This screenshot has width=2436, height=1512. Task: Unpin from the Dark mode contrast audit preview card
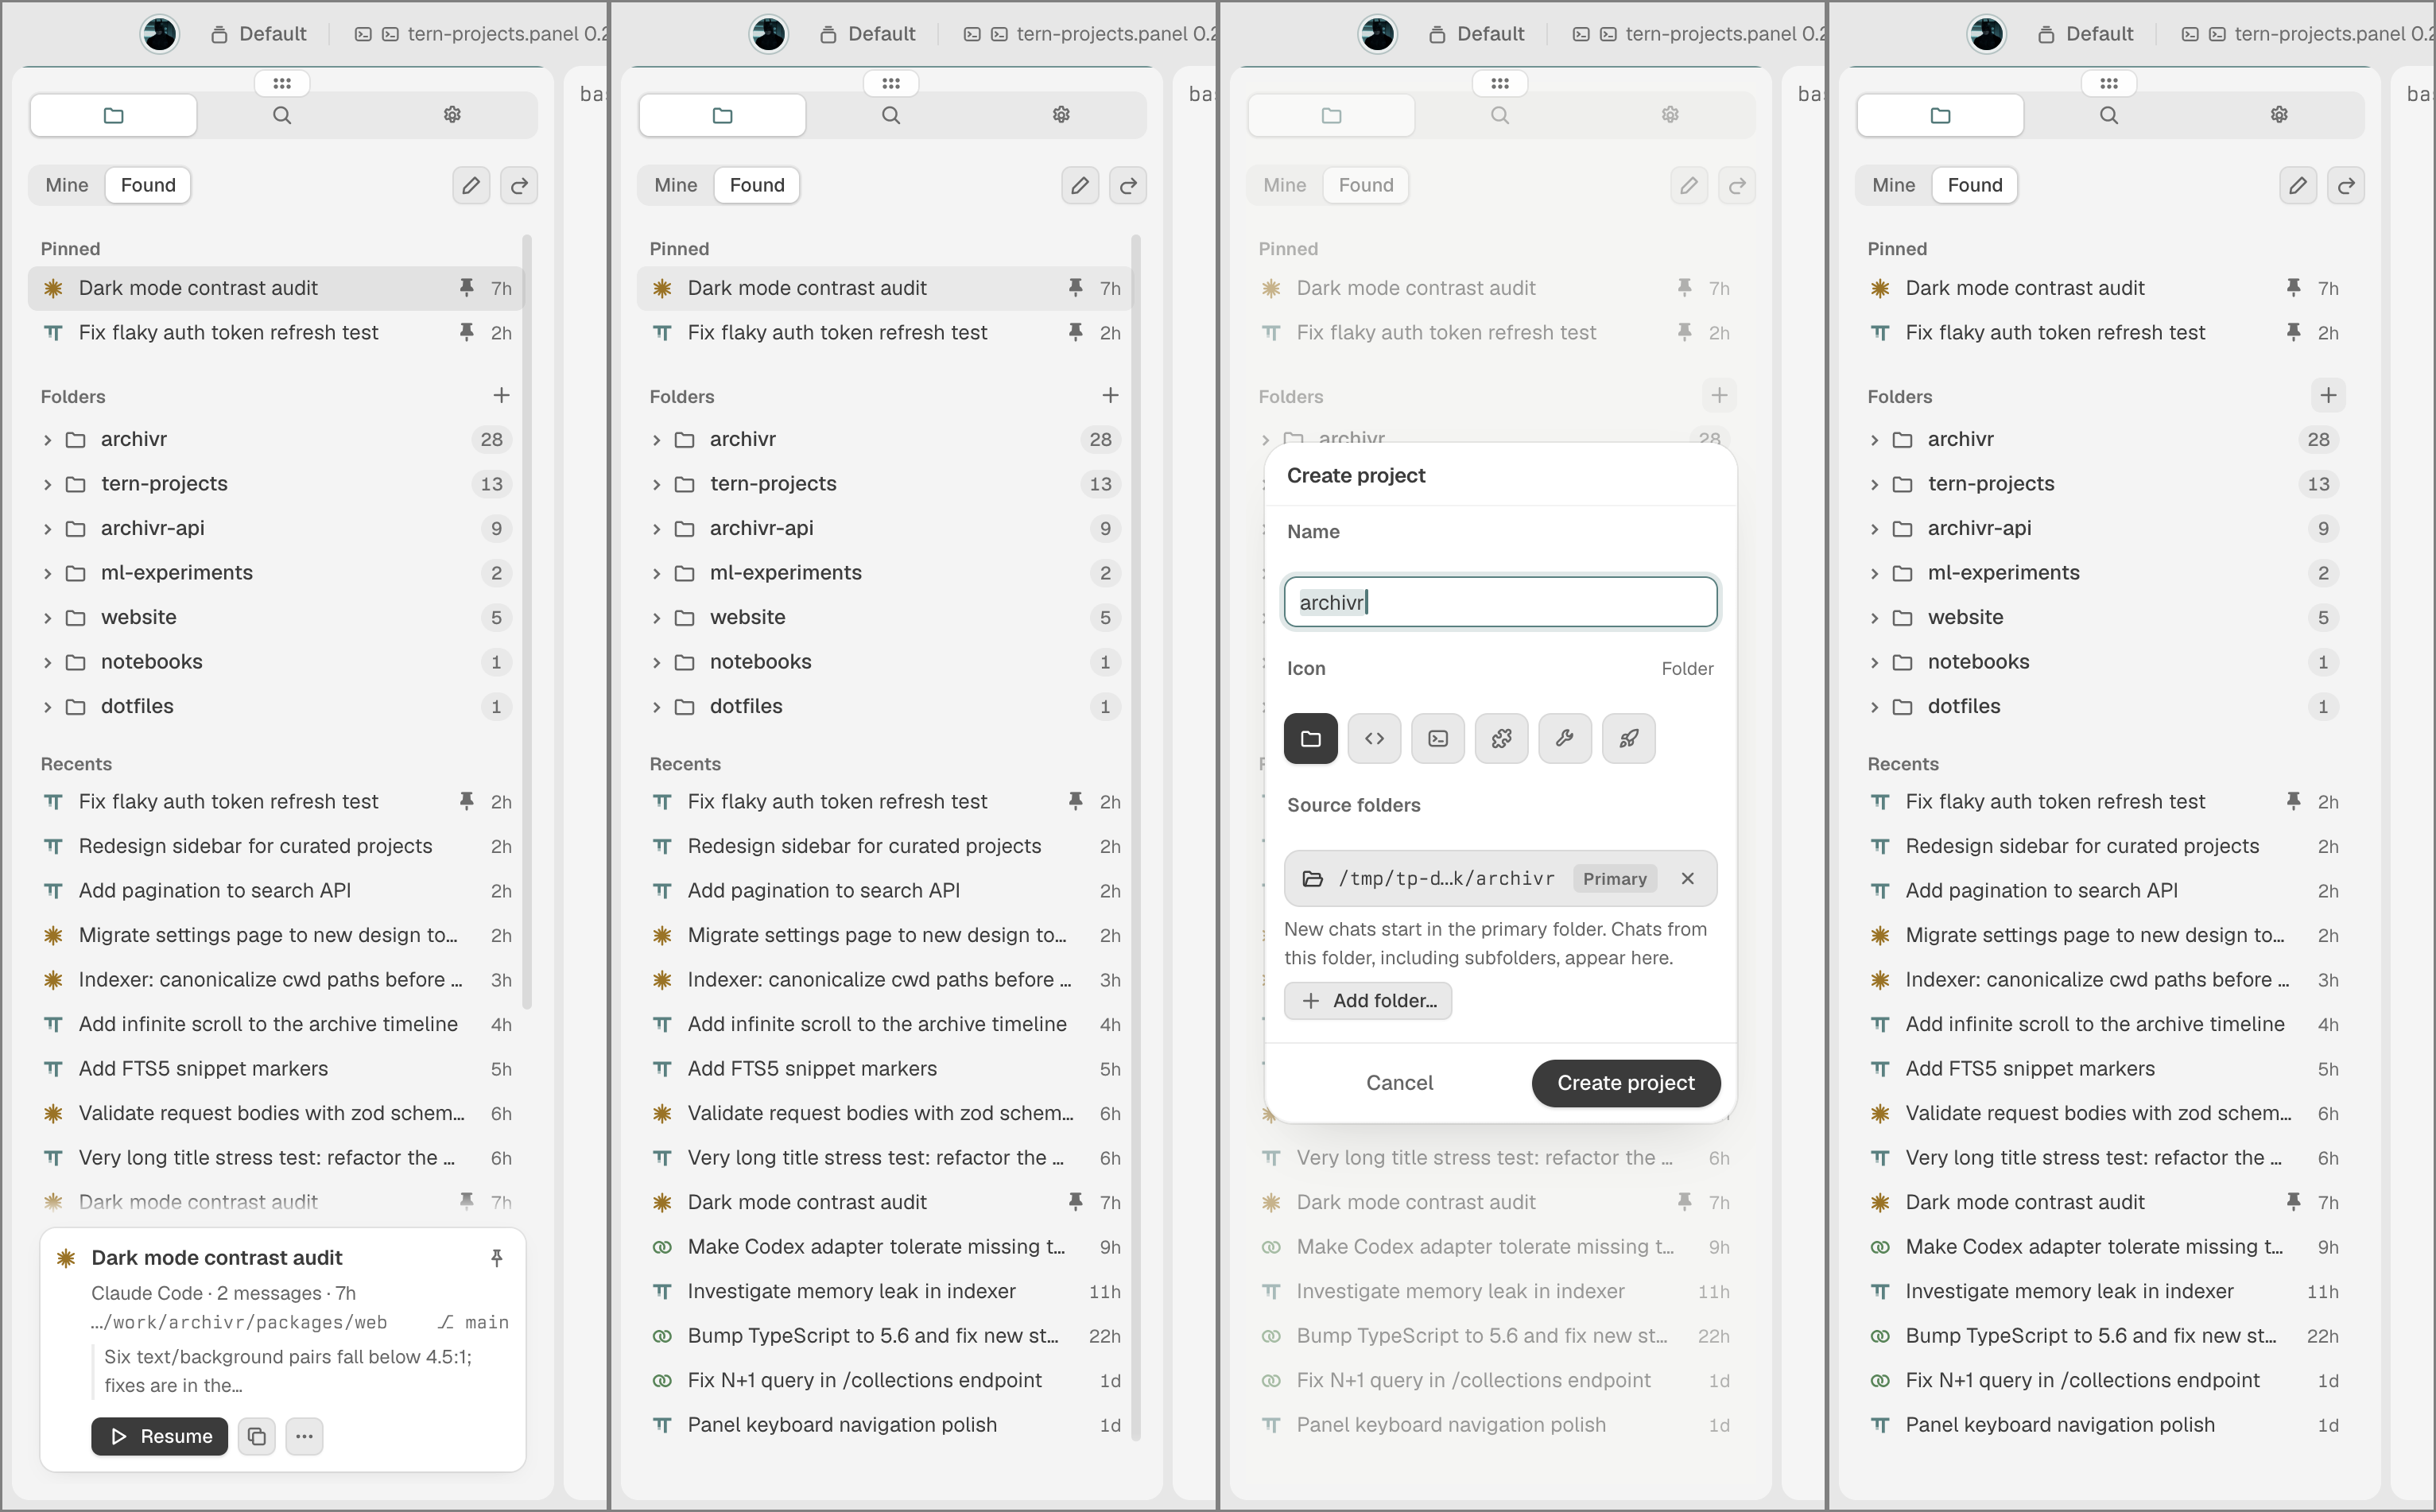[x=496, y=1258]
